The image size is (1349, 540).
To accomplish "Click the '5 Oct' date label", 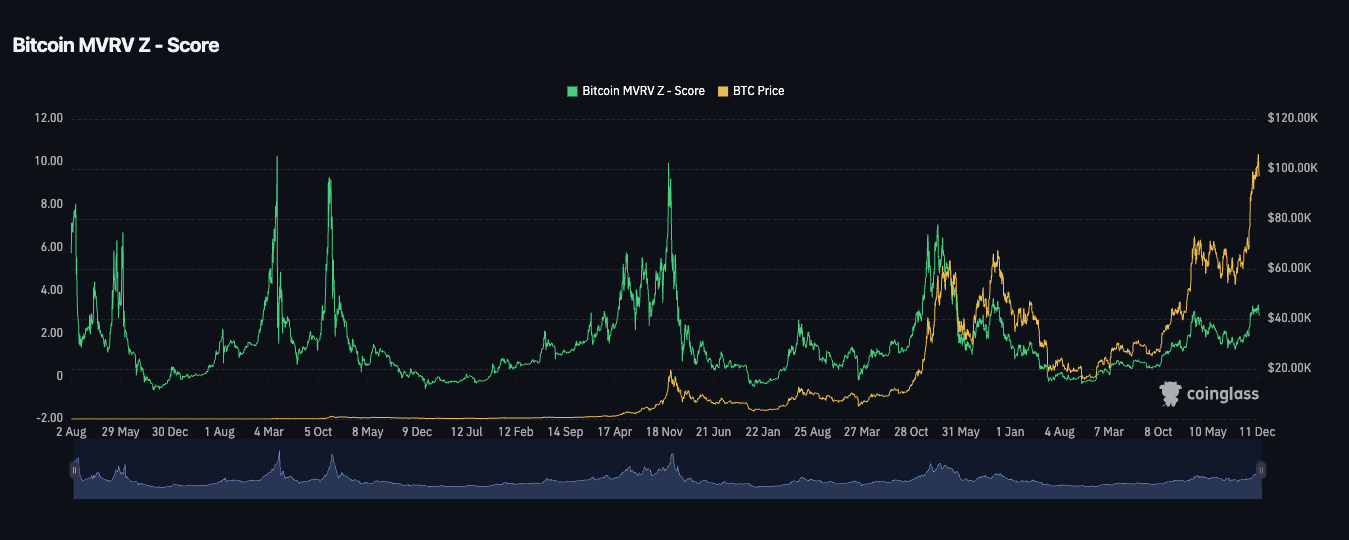I will point(318,432).
